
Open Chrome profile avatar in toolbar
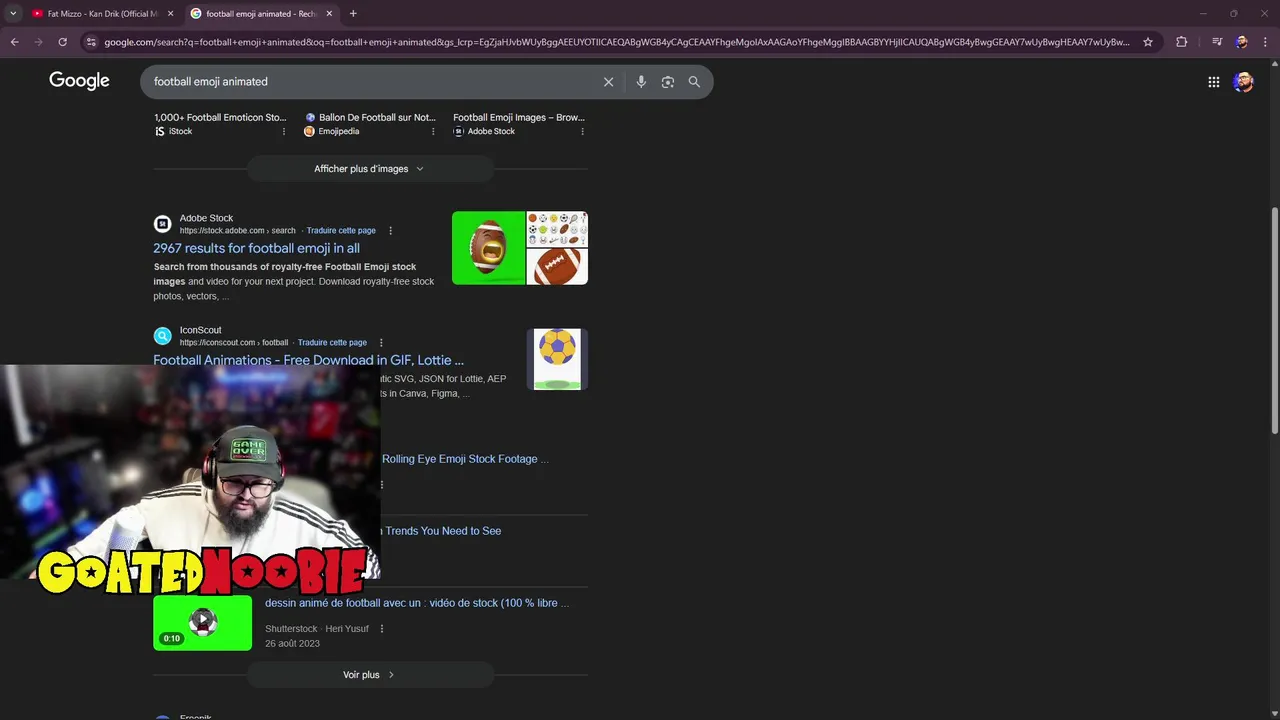[x=1241, y=42]
